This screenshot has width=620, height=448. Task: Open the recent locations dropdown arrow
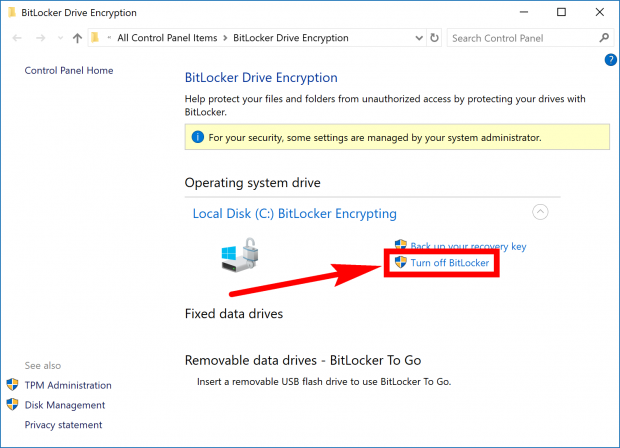click(58, 38)
